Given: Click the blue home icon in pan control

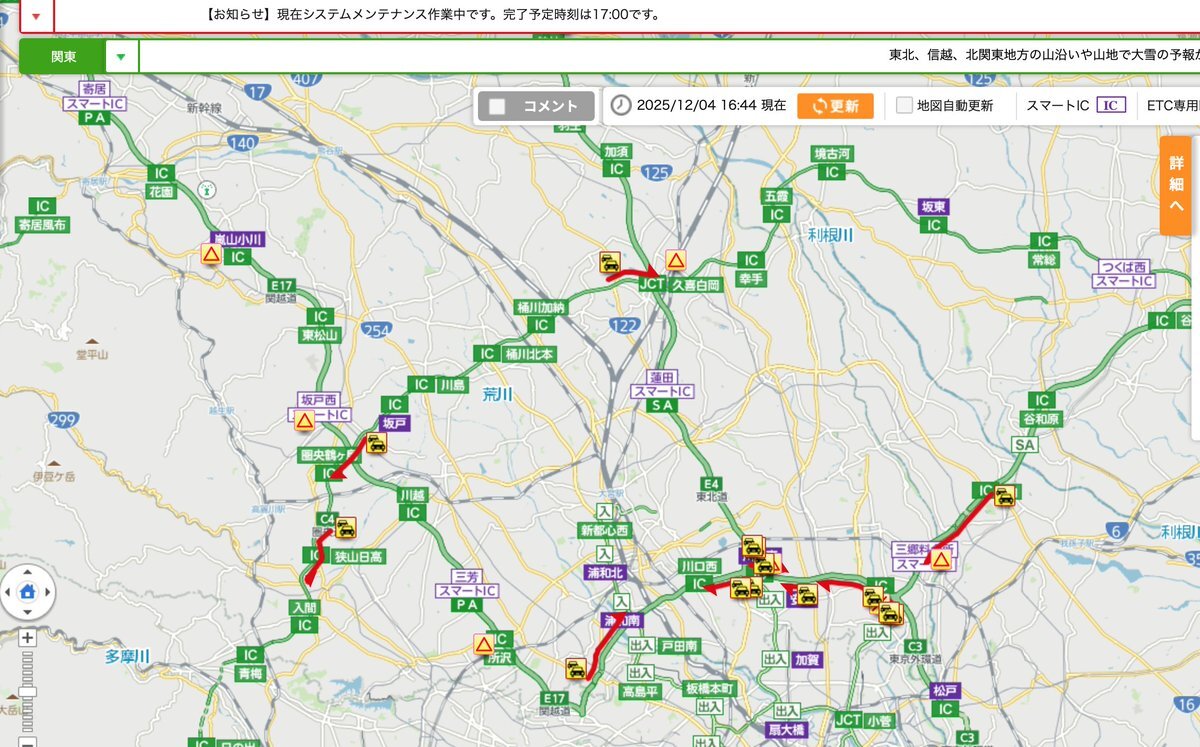Looking at the screenshot, I should pos(27,591).
